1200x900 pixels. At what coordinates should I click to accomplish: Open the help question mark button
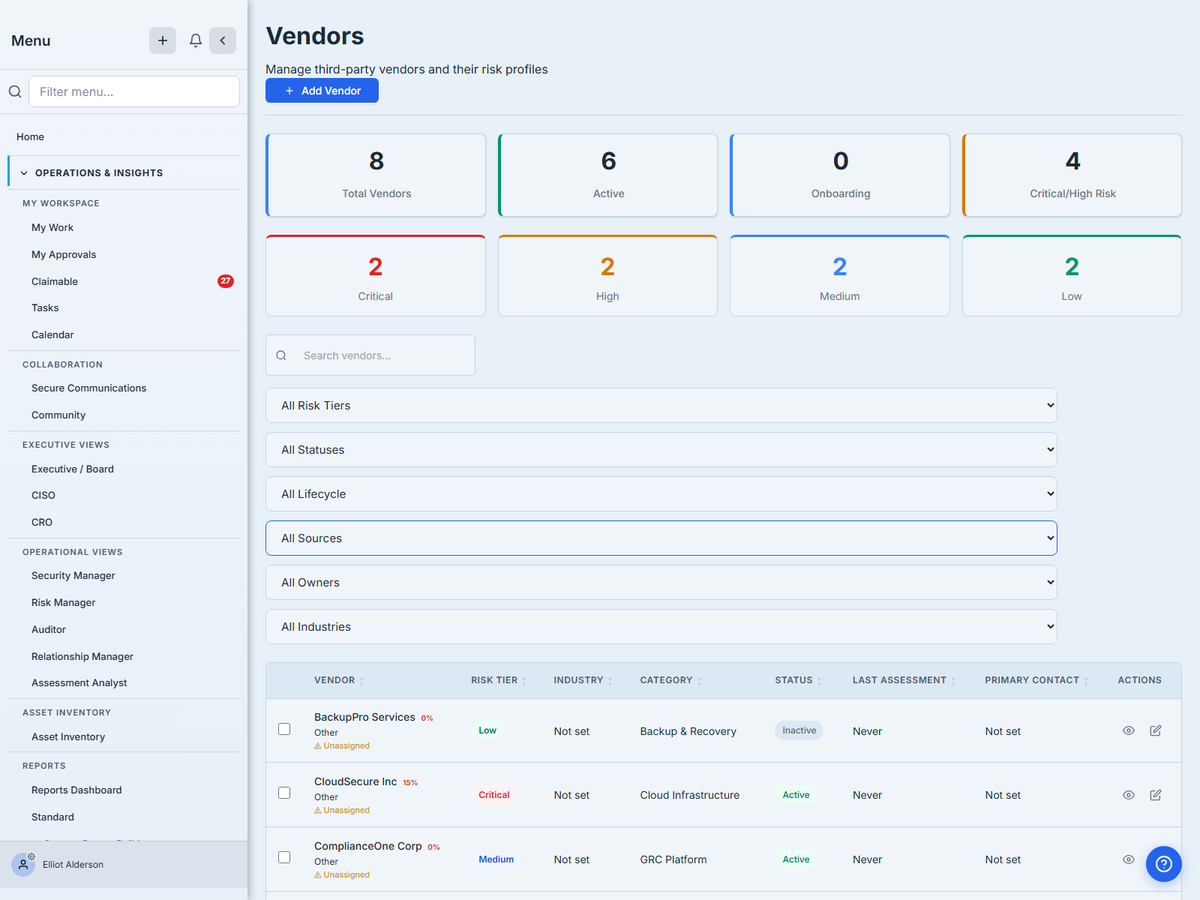1163,863
